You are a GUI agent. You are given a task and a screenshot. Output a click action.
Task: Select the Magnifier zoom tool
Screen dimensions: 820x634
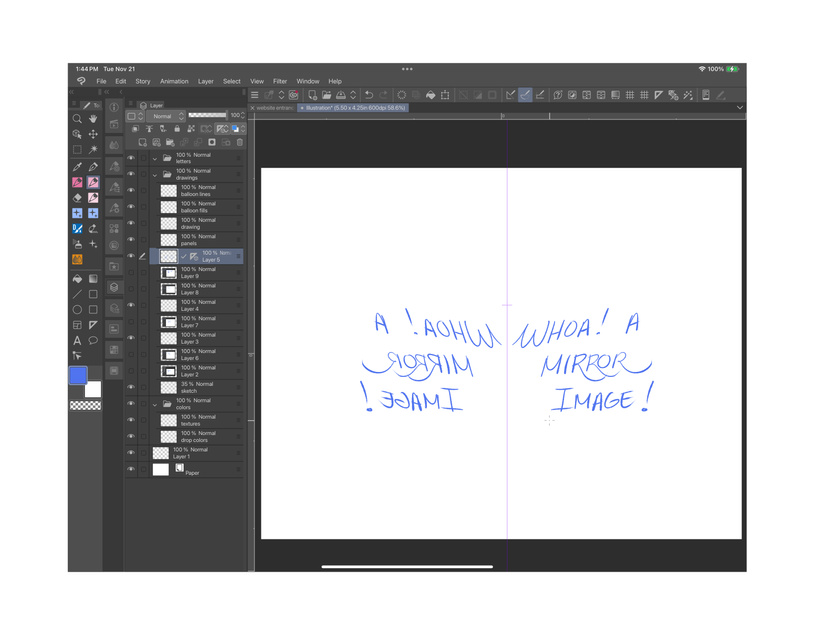tap(77, 119)
